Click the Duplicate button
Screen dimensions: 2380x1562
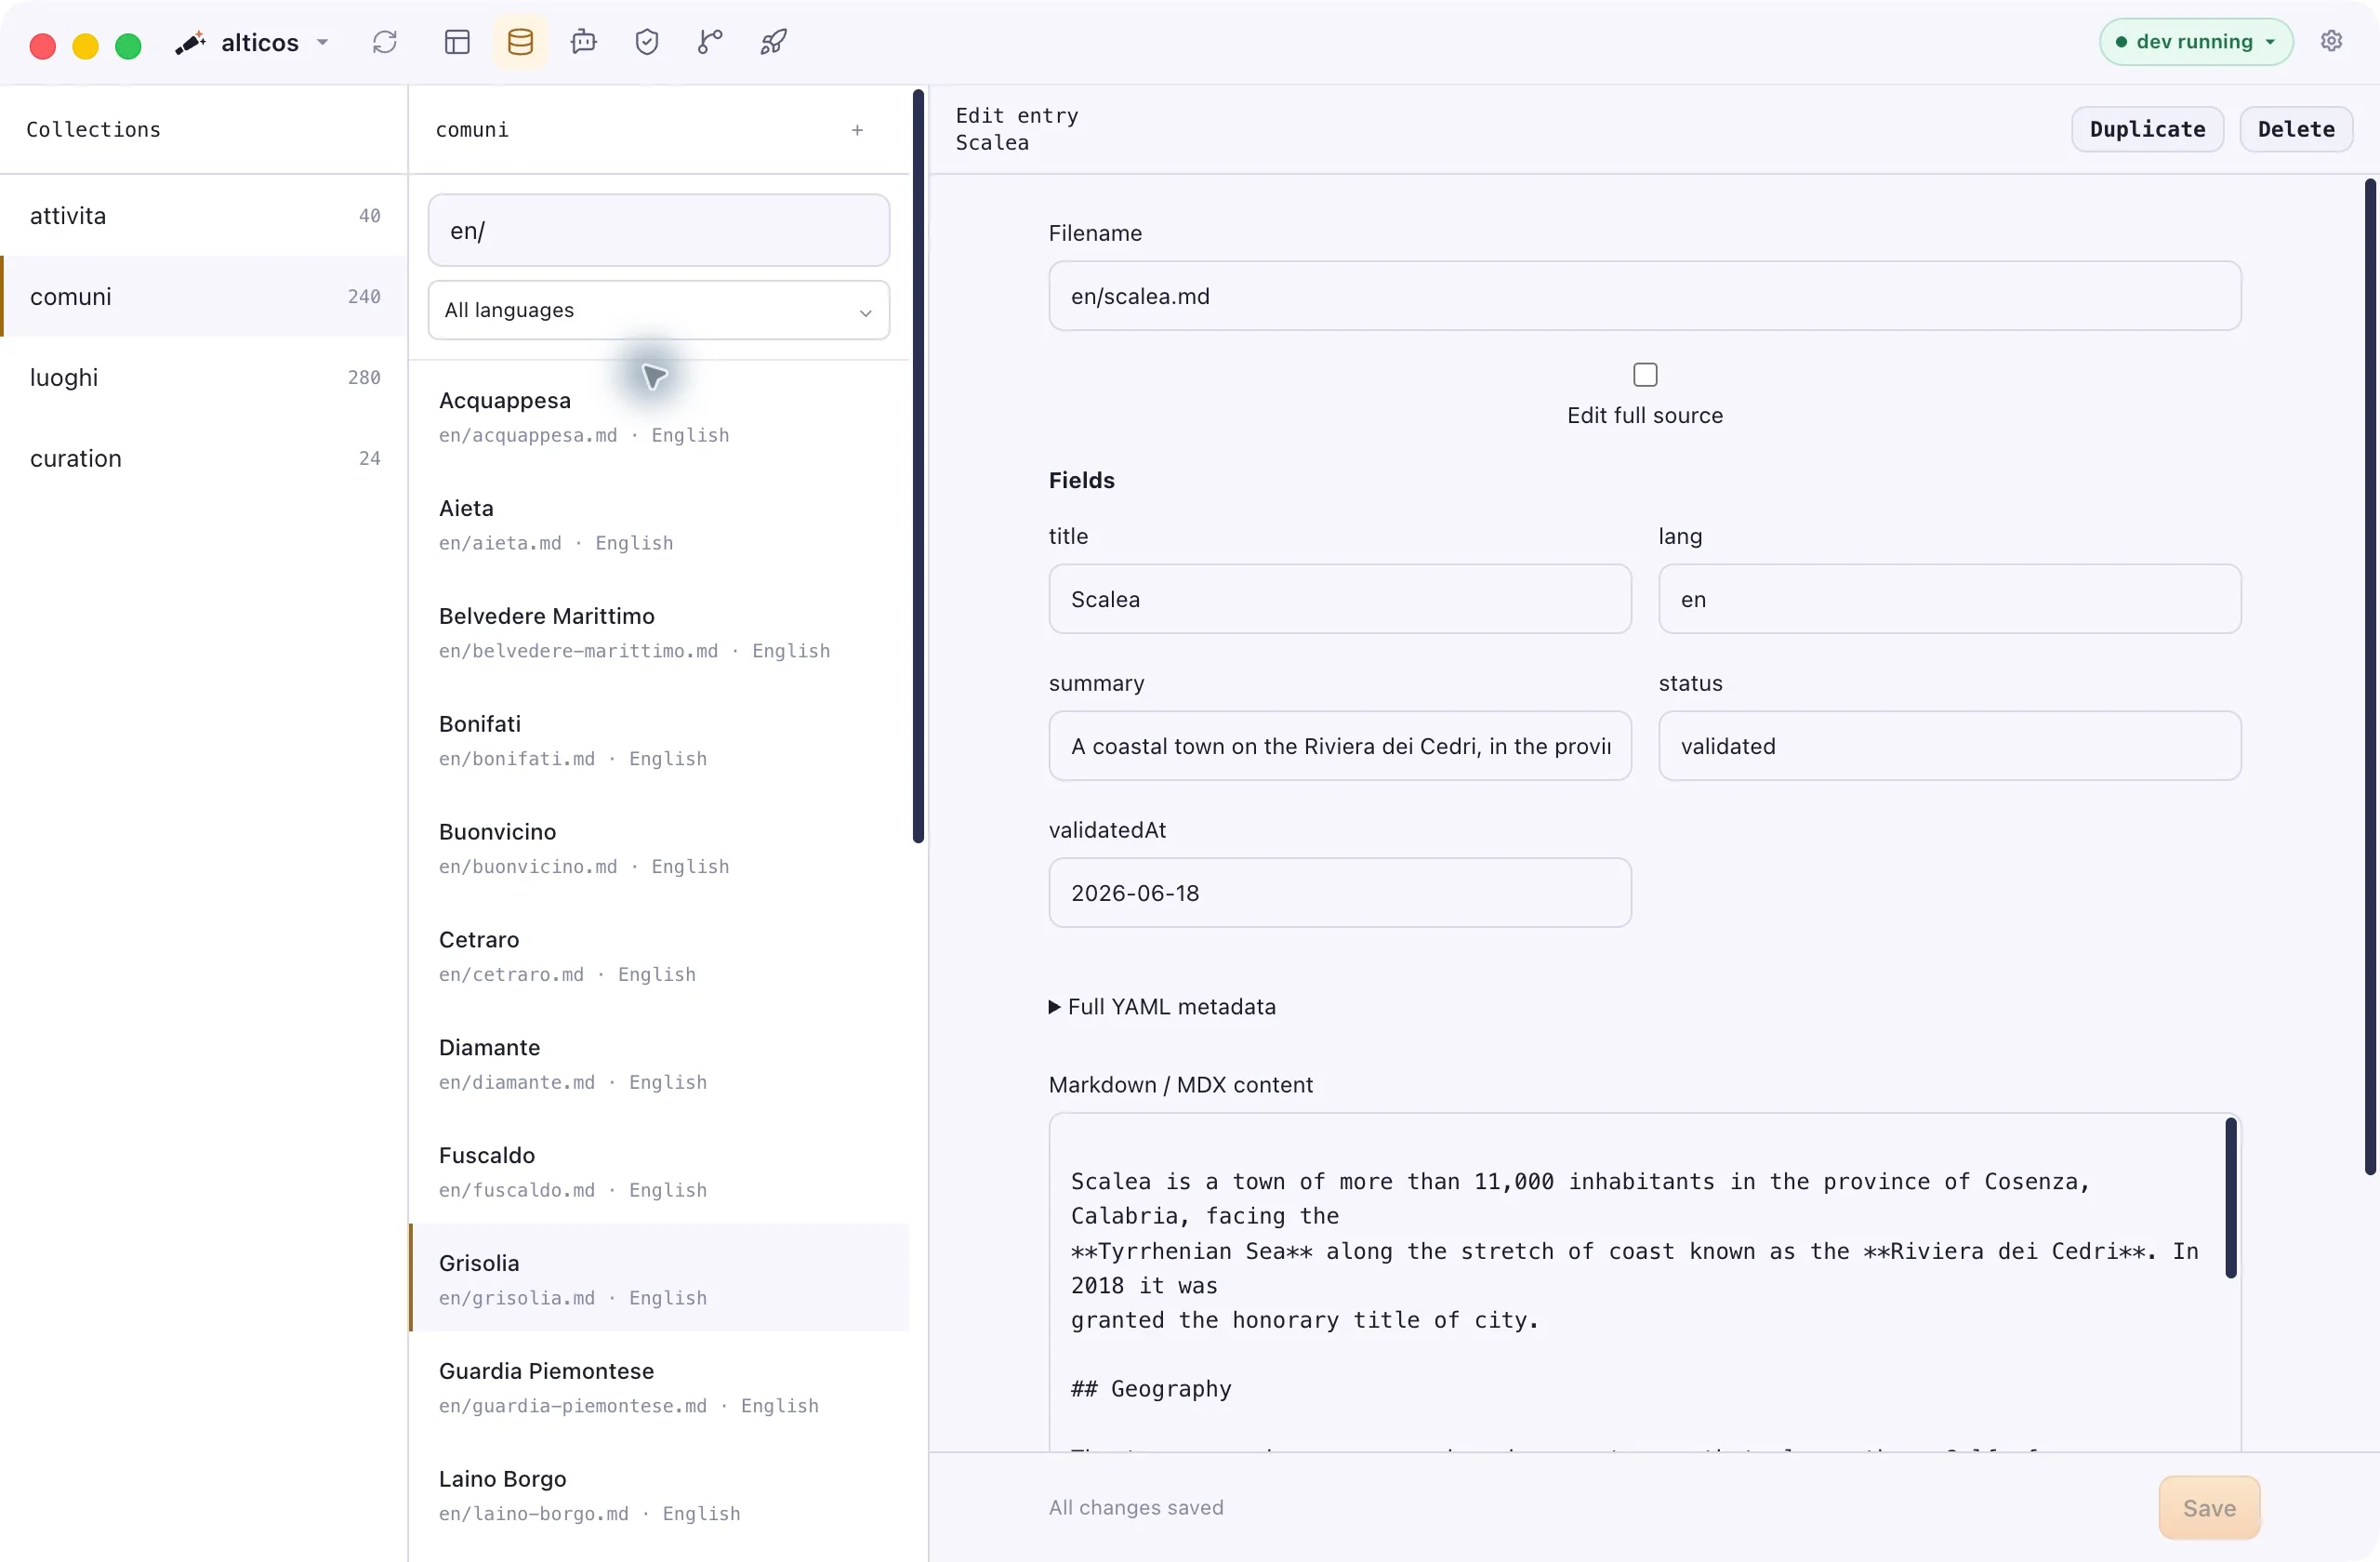coord(2147,129)
